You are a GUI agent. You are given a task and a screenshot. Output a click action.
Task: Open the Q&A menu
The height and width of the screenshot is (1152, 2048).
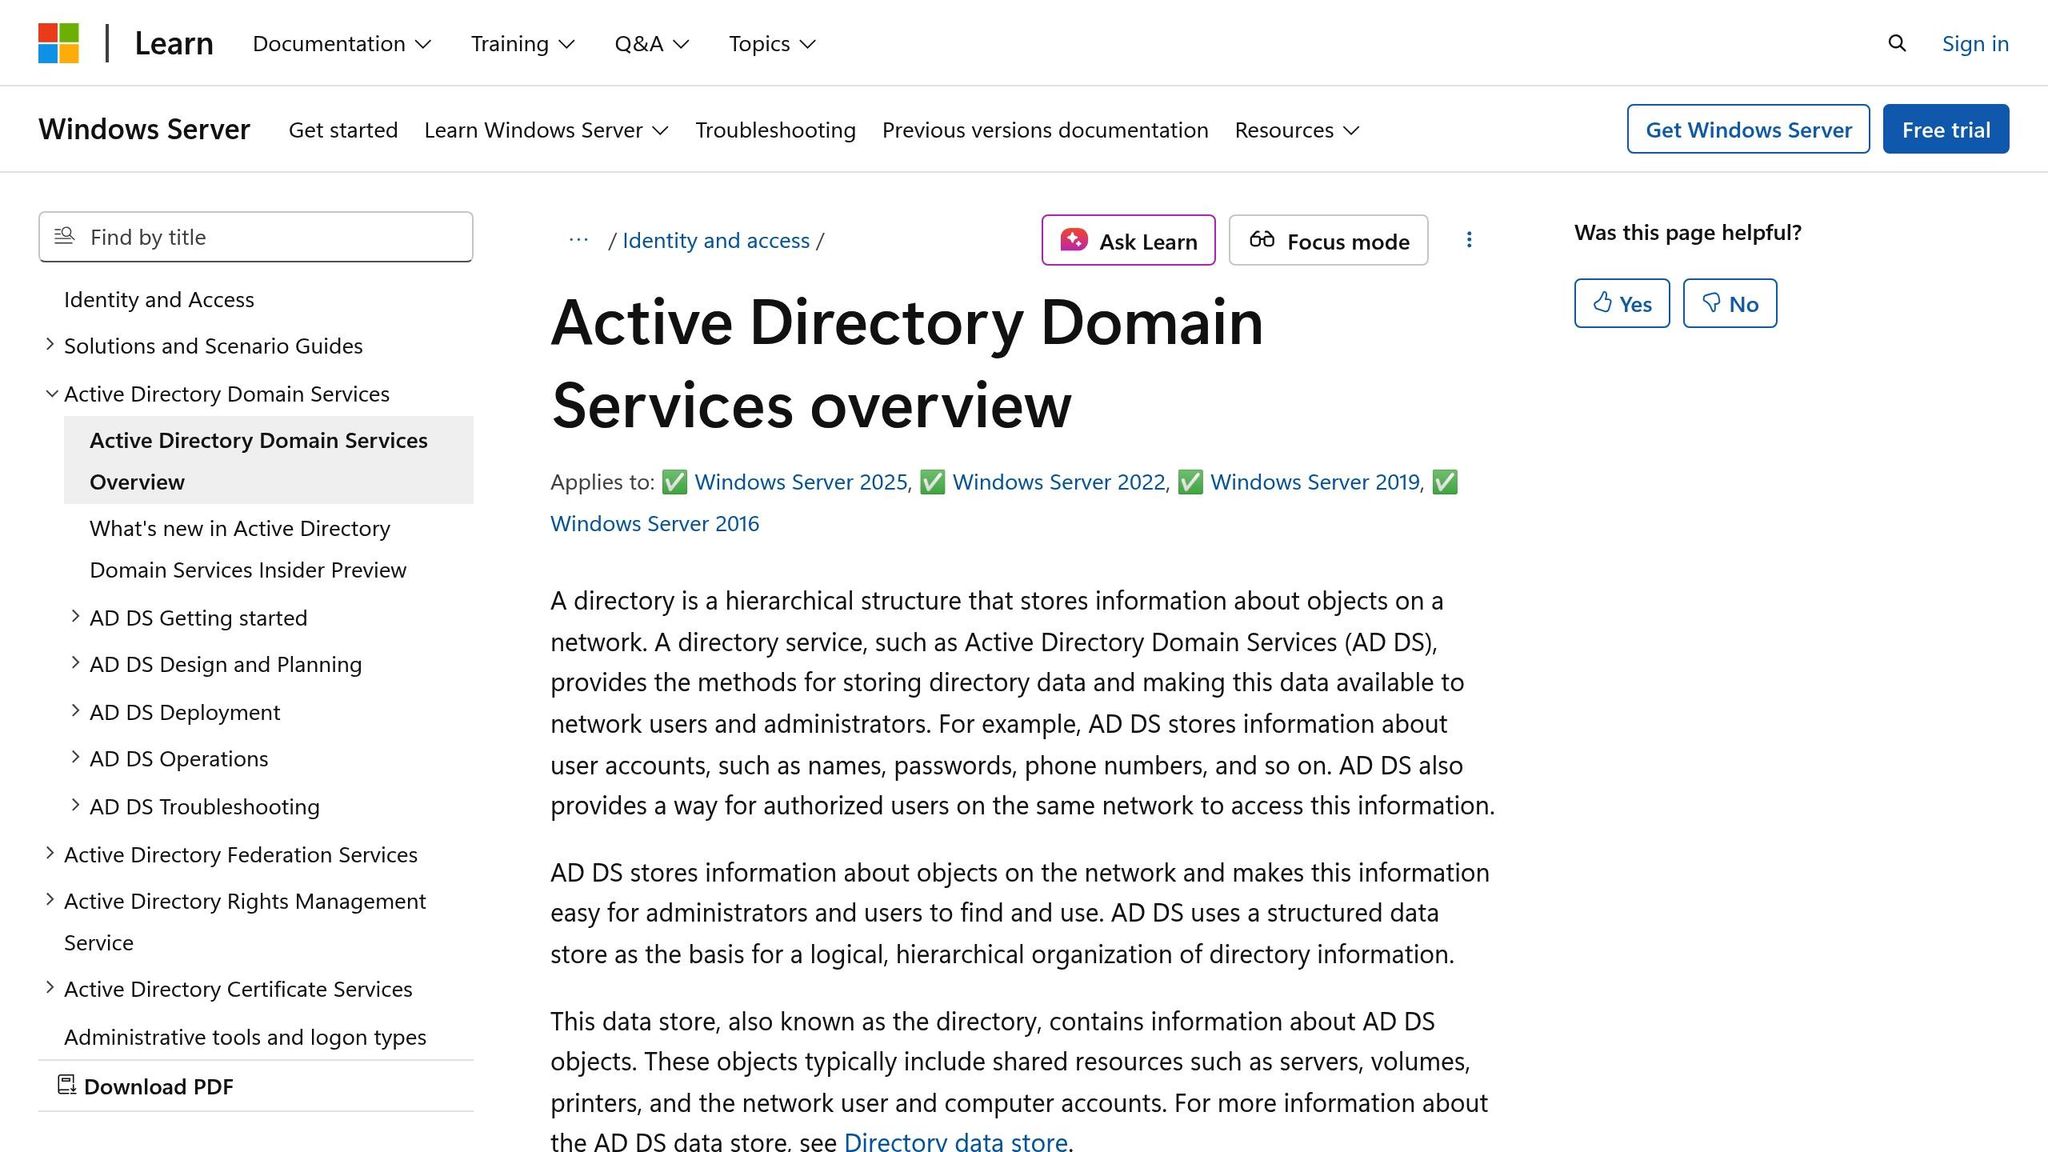click(x=650, y=43)
